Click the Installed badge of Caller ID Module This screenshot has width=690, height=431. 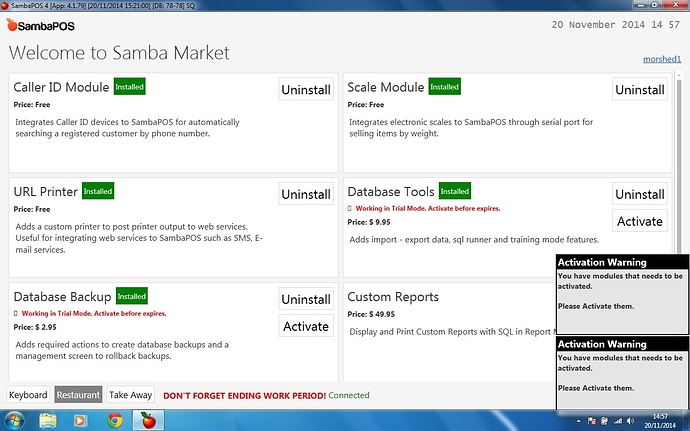tap(129, 87)
